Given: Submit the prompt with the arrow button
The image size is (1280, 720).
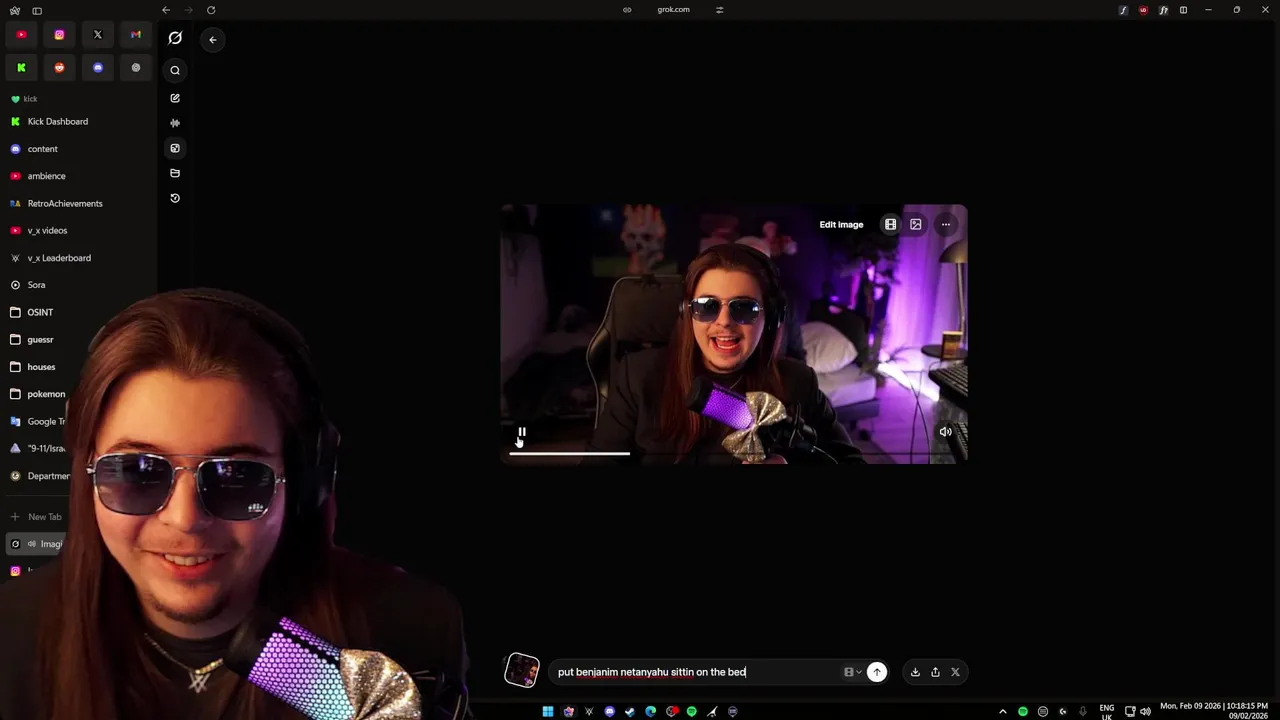Looking at the screenshot, I should (x=877, y=672).
